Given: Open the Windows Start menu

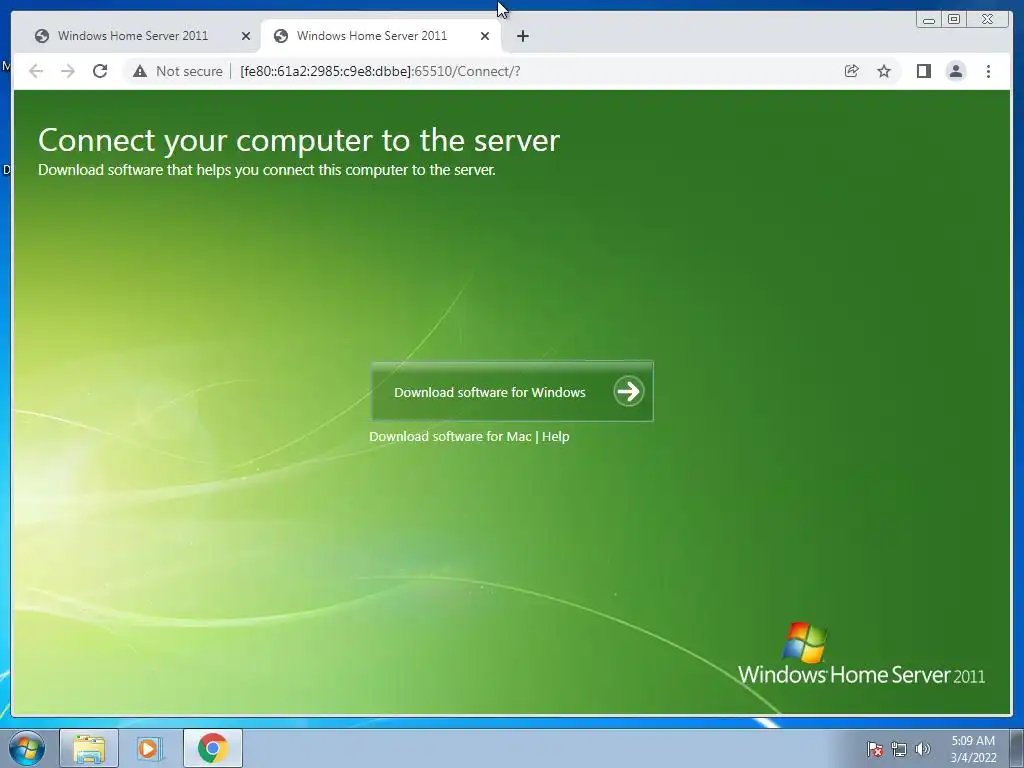Looking at the screenshot, I should click(27, 748).
